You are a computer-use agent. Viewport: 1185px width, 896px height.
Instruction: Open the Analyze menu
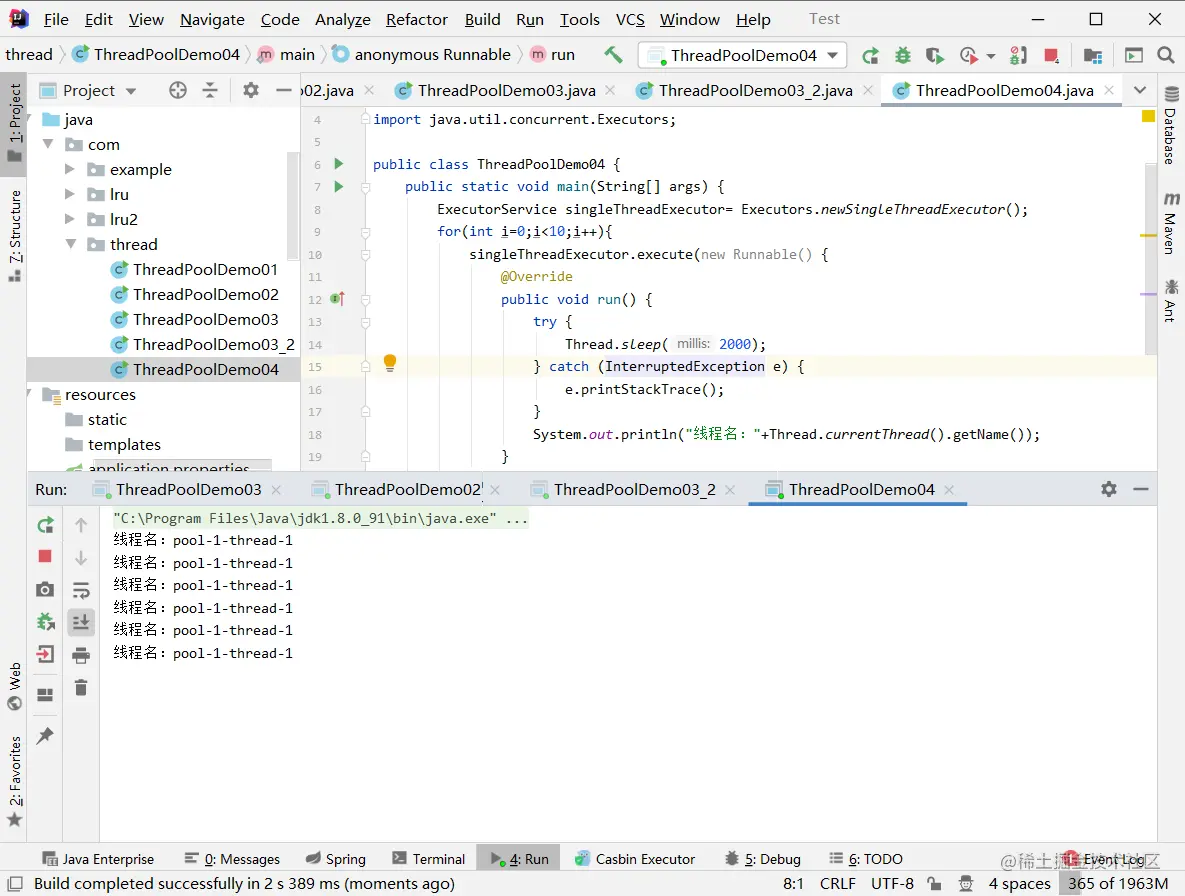click(342, 20)
